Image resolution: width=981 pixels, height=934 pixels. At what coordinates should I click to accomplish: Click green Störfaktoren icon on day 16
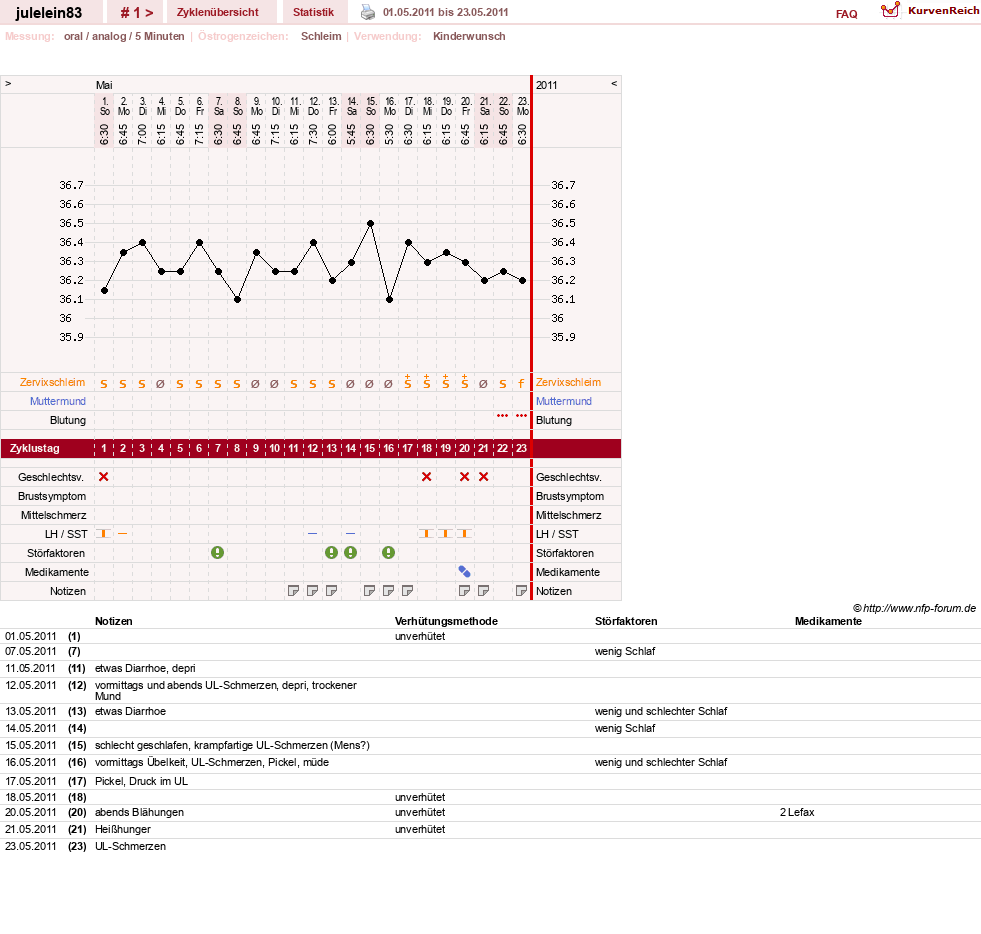point(389,552)
